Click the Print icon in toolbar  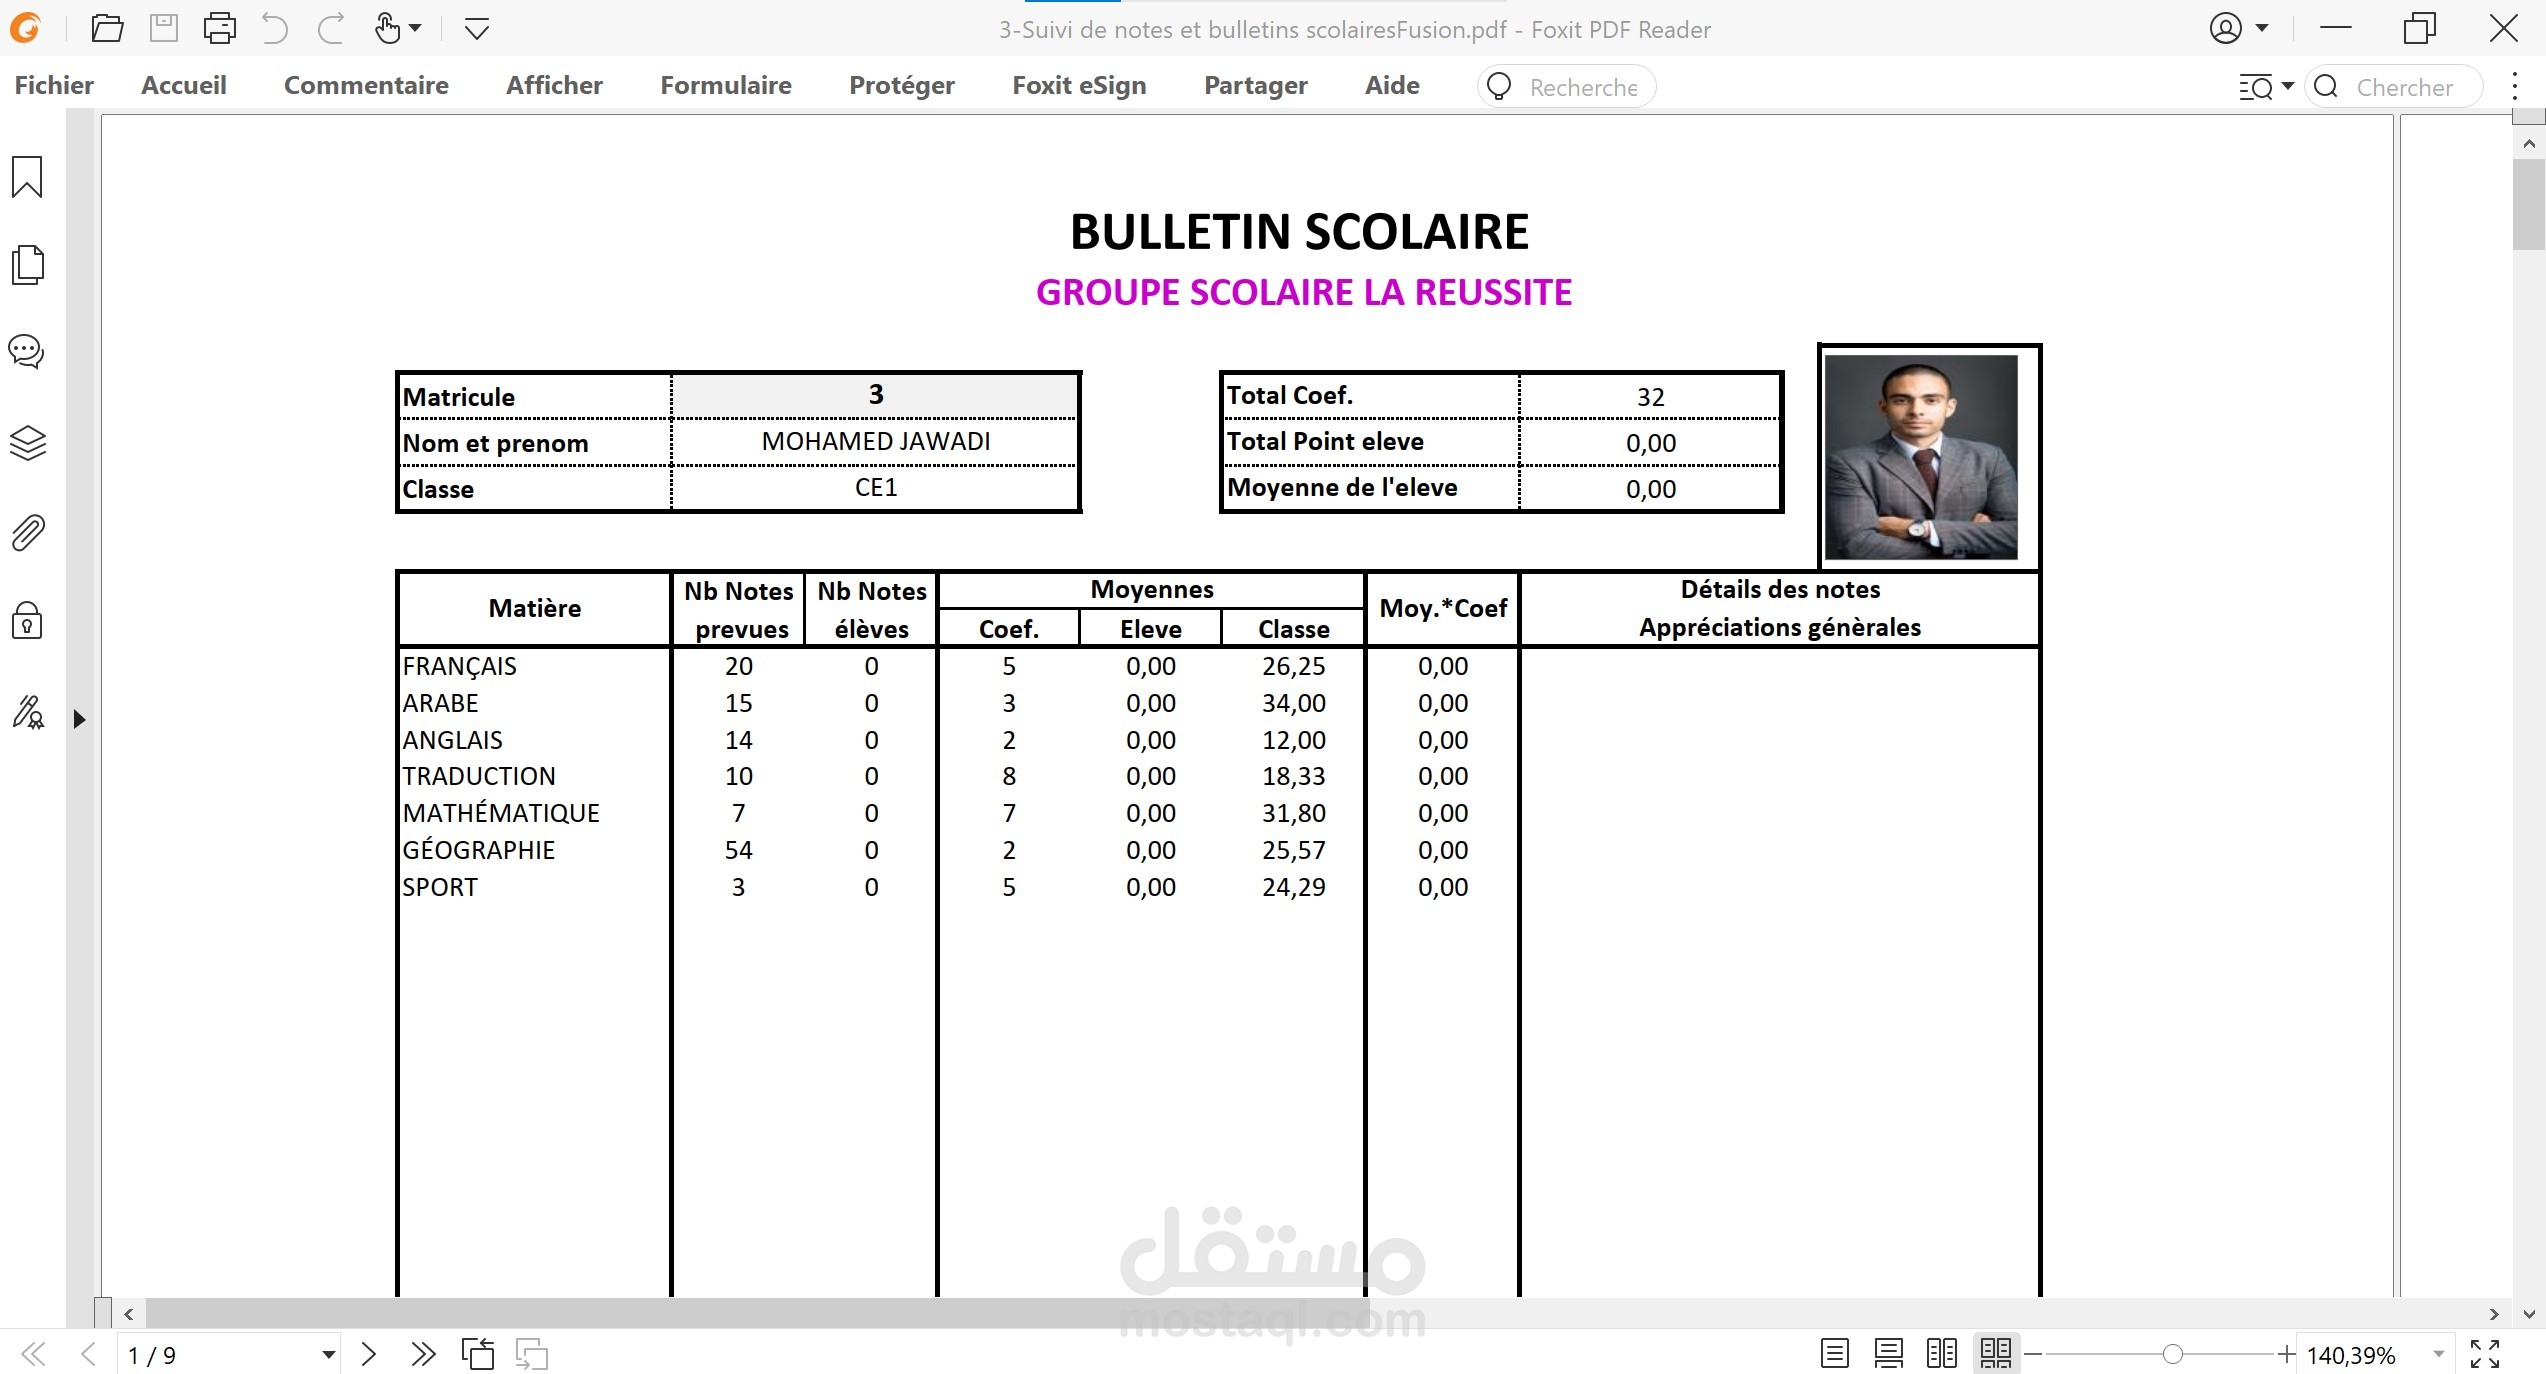[219, 28]
